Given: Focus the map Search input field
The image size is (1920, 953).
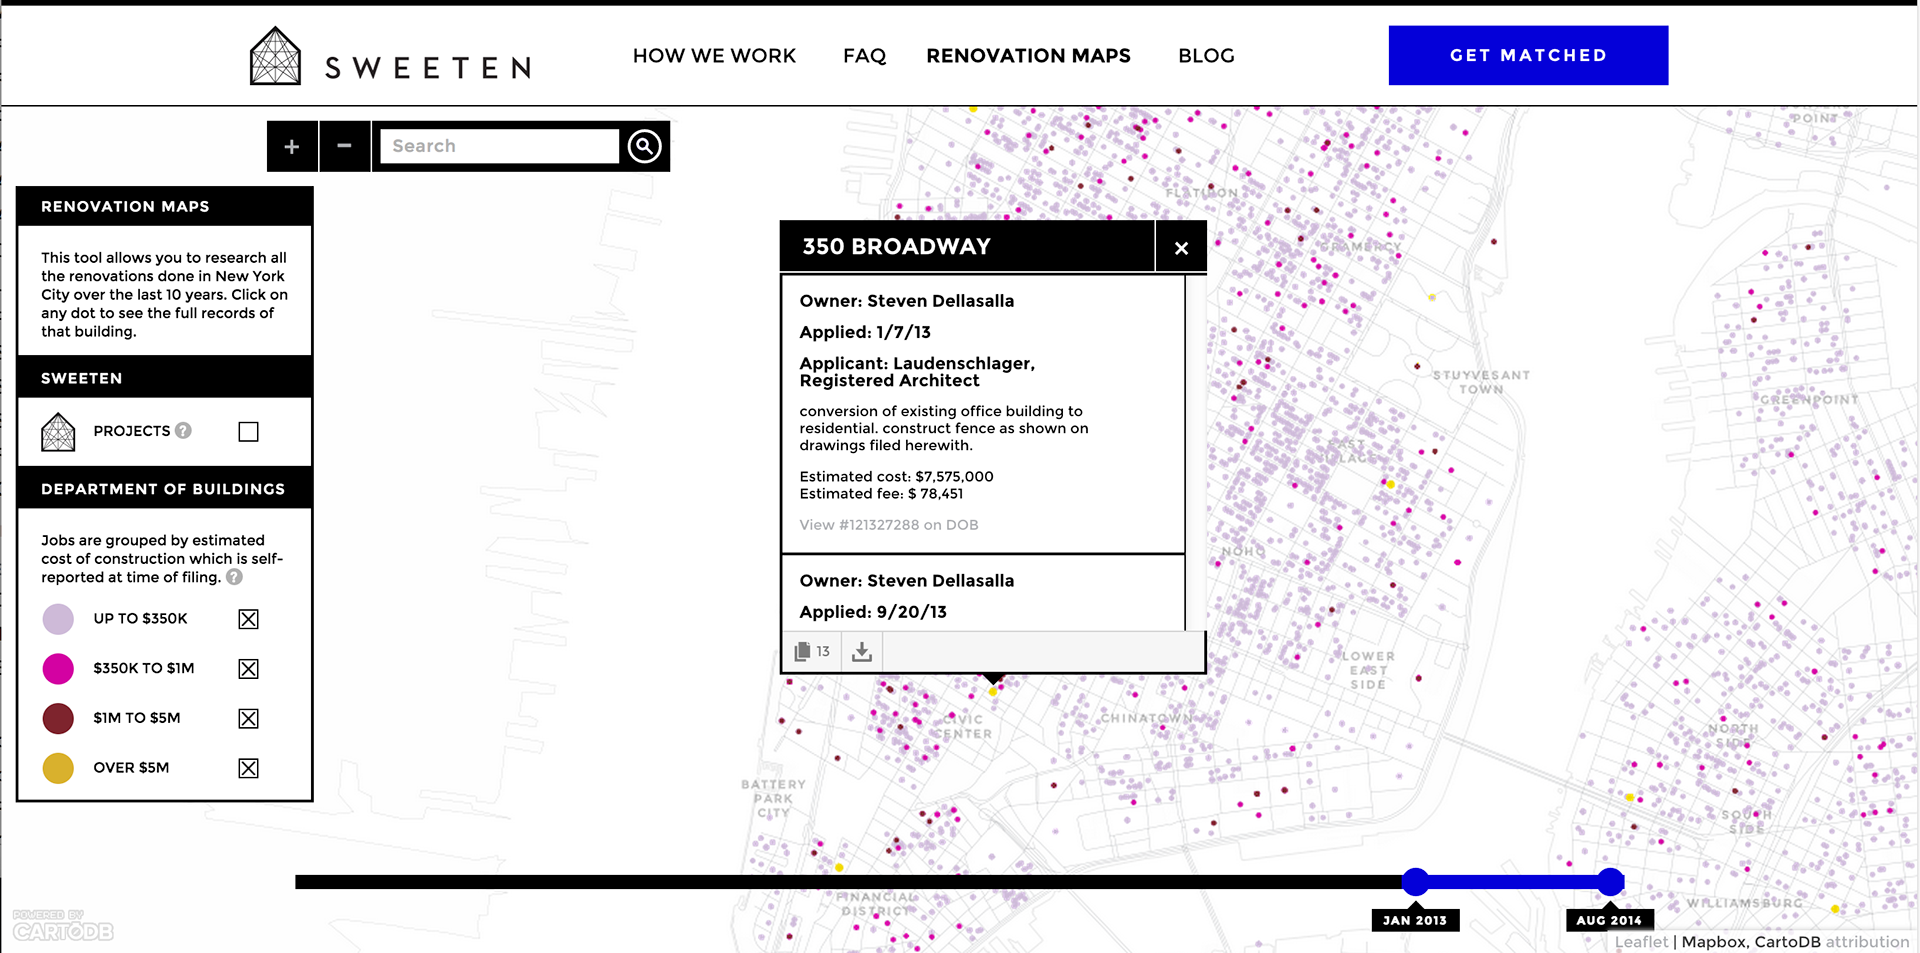Looking at the screenshot, I should (499, 146).
